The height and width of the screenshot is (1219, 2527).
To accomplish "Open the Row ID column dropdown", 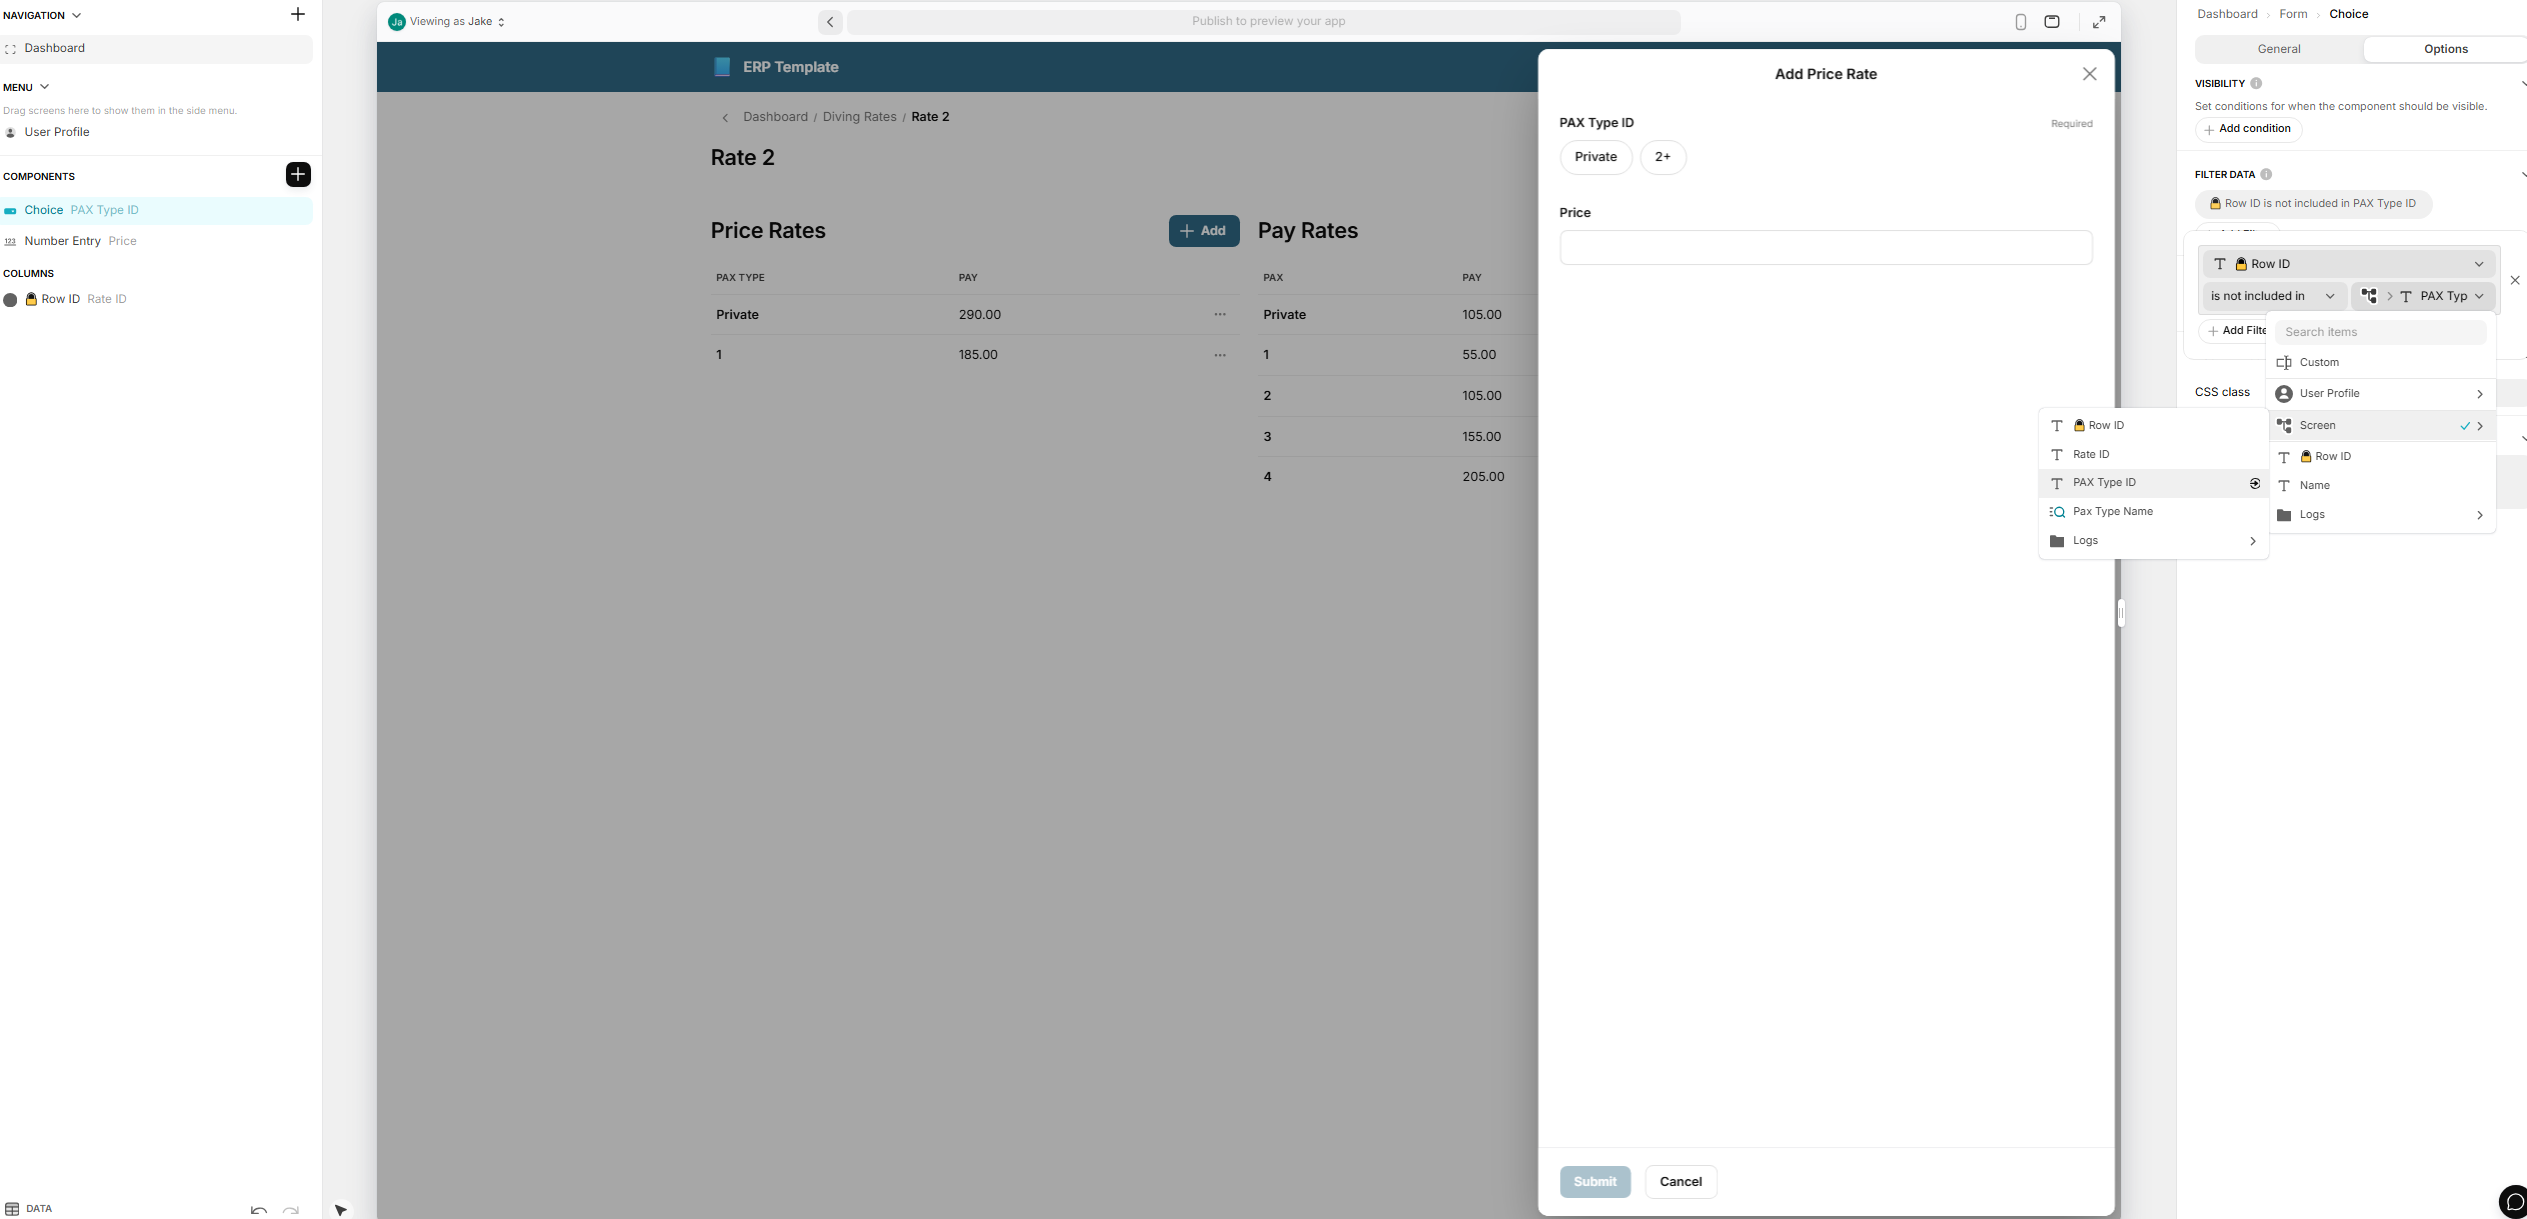I will (x=2348, y=264).
